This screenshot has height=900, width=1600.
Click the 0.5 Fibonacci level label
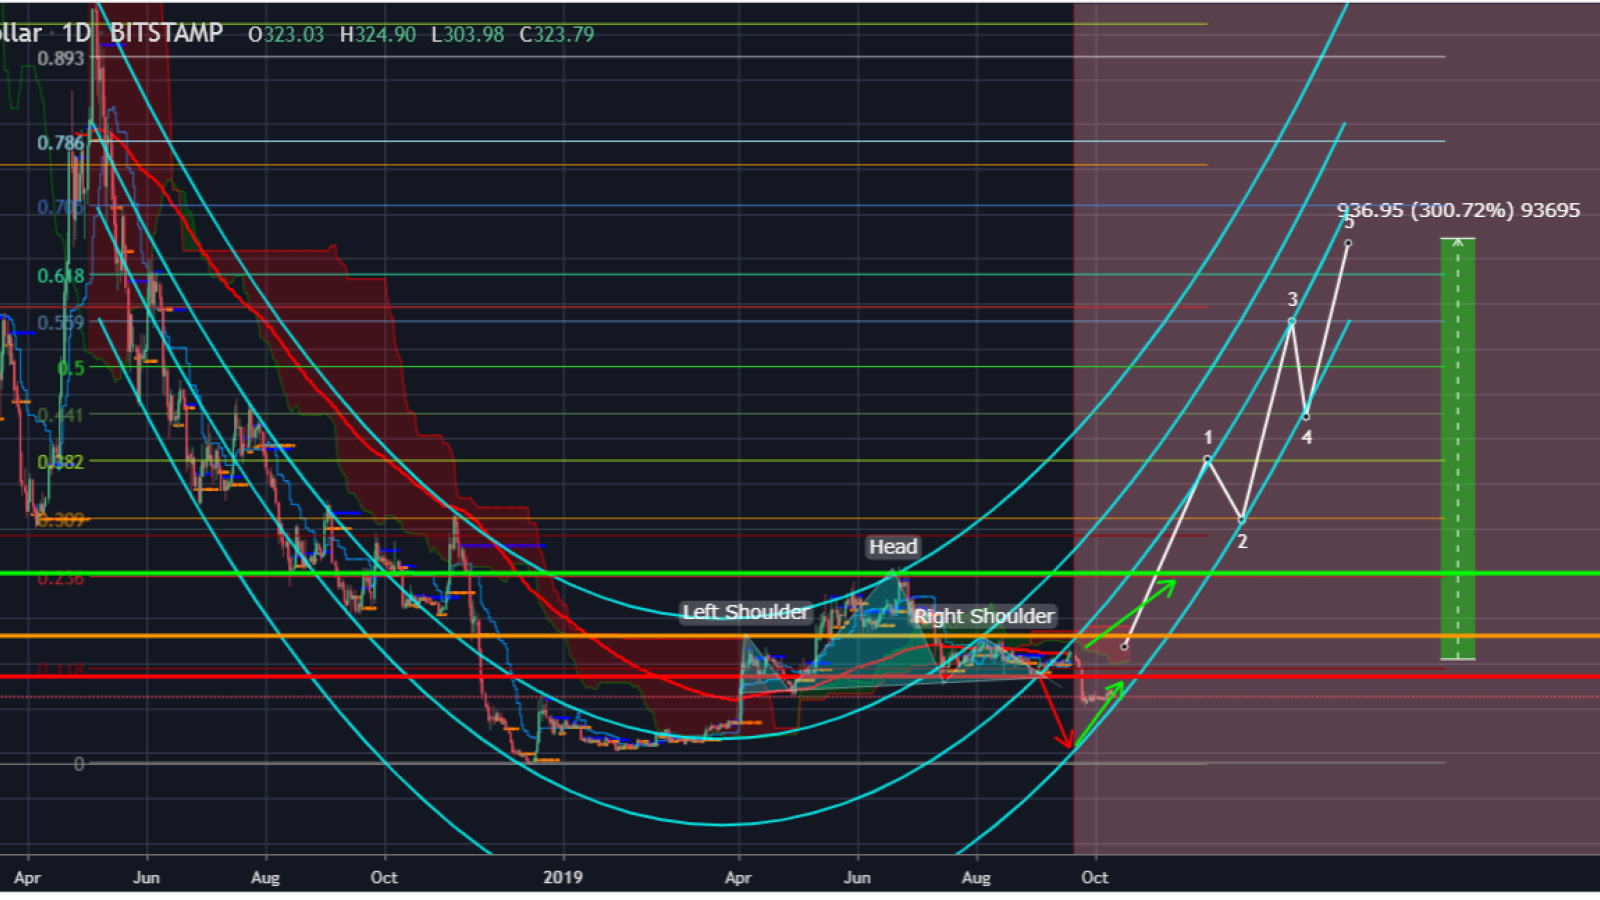coord(72,367)
